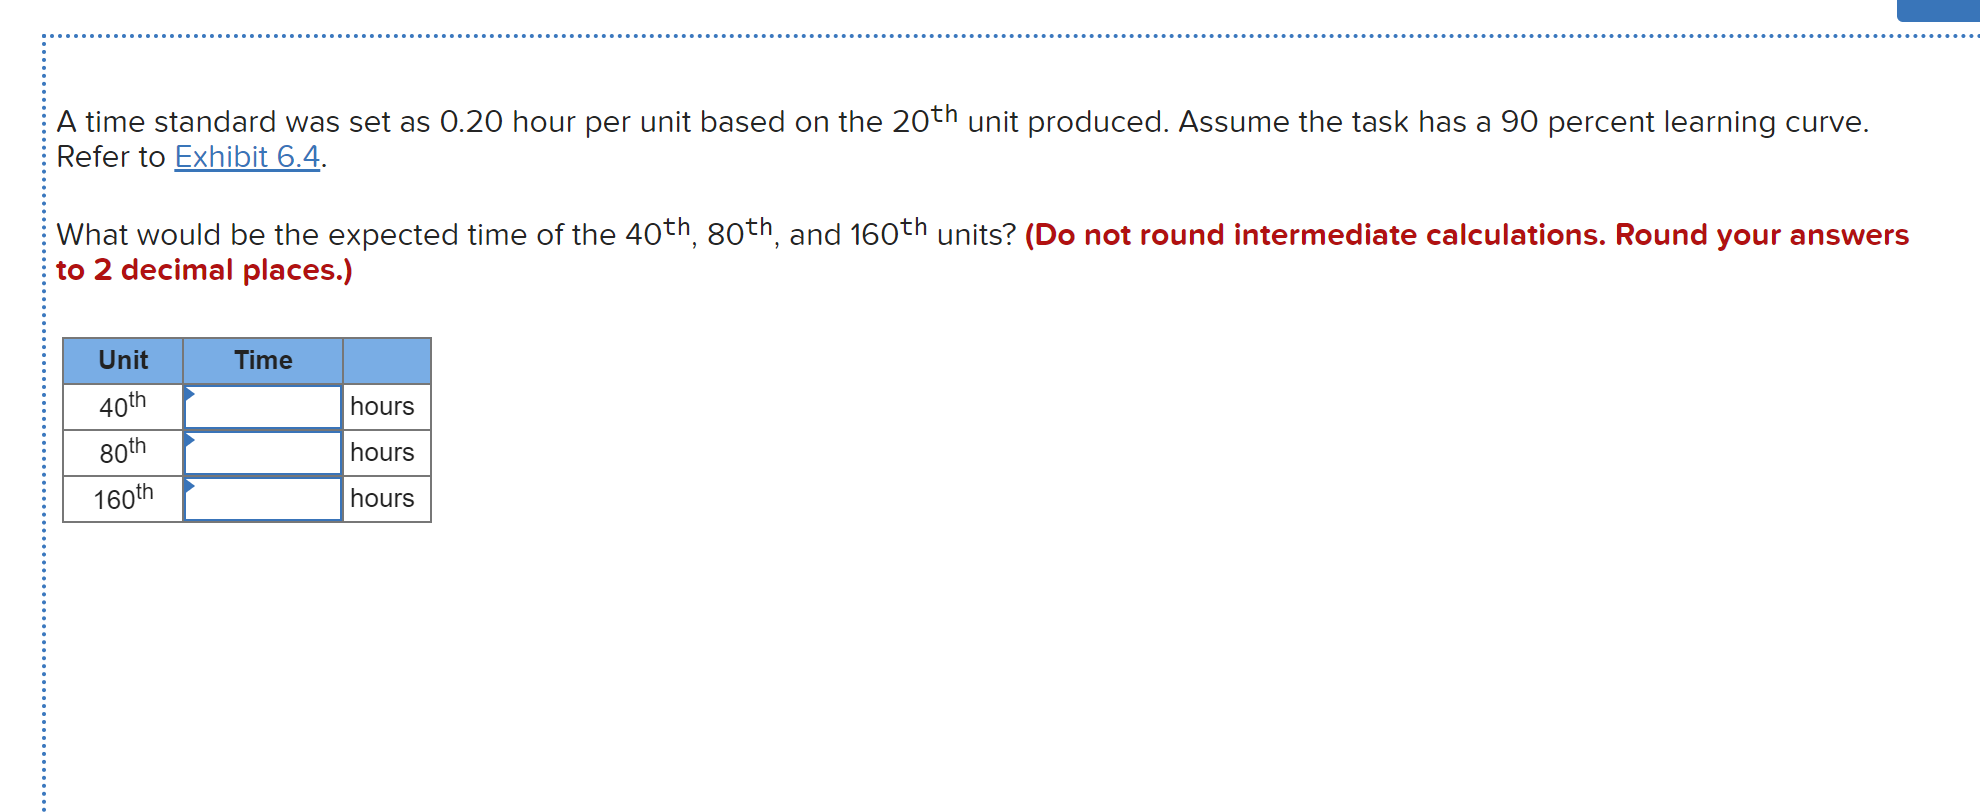Select the Unit column header cell
This screenshot has width=1980, height=812.
click(122, 360)
